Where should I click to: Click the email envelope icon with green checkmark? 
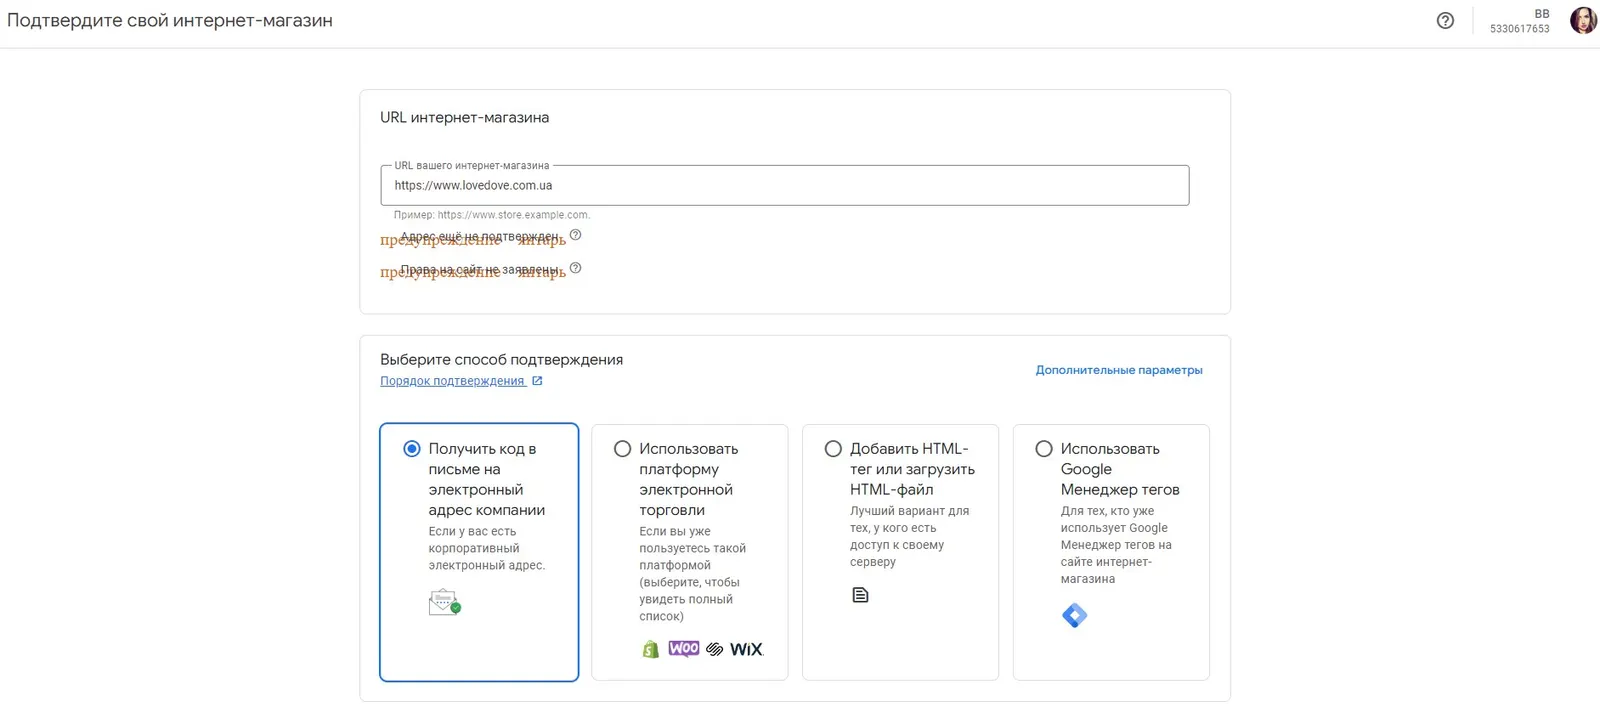445,602
